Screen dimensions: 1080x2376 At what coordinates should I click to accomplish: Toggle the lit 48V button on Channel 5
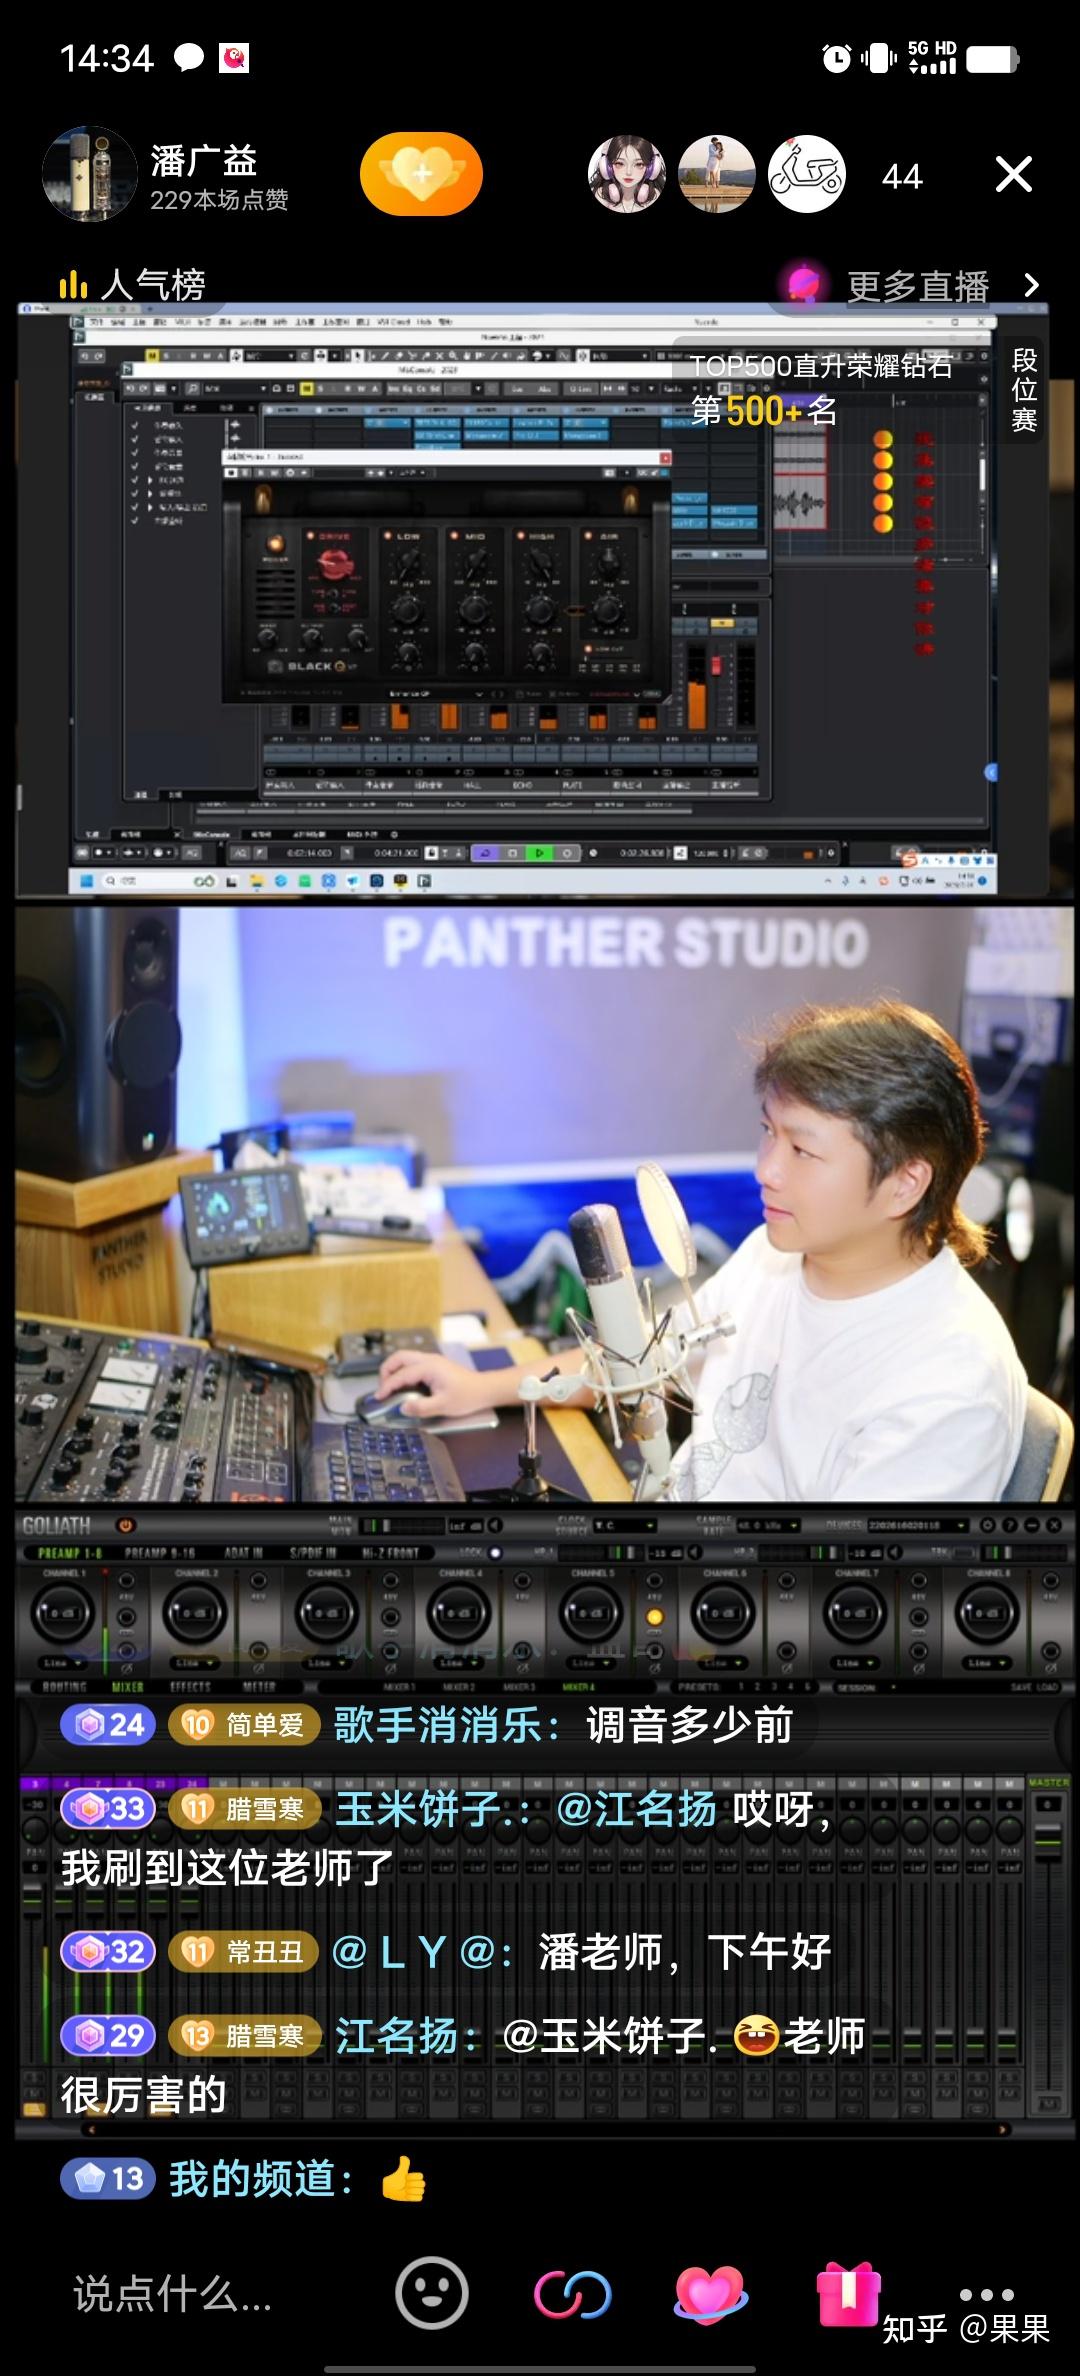point(655,1617)
